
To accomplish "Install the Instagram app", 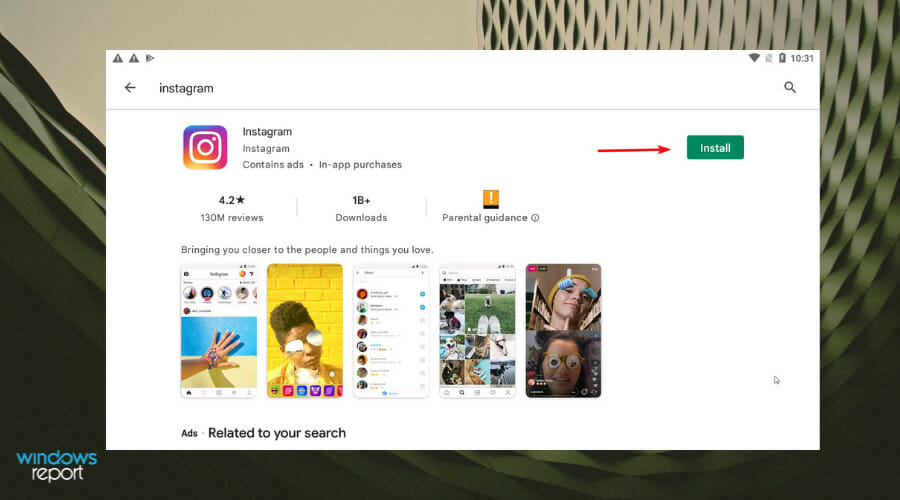I will click(715, 148).
